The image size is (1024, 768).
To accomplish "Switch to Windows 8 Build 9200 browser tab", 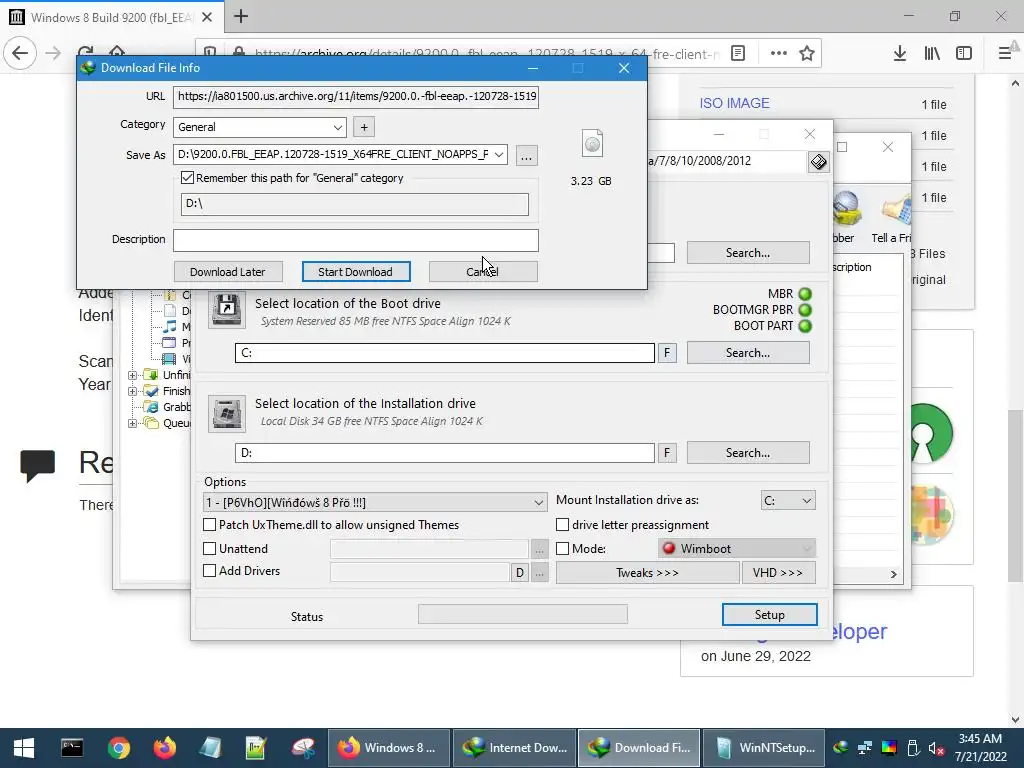I will [x=112, y=17].
